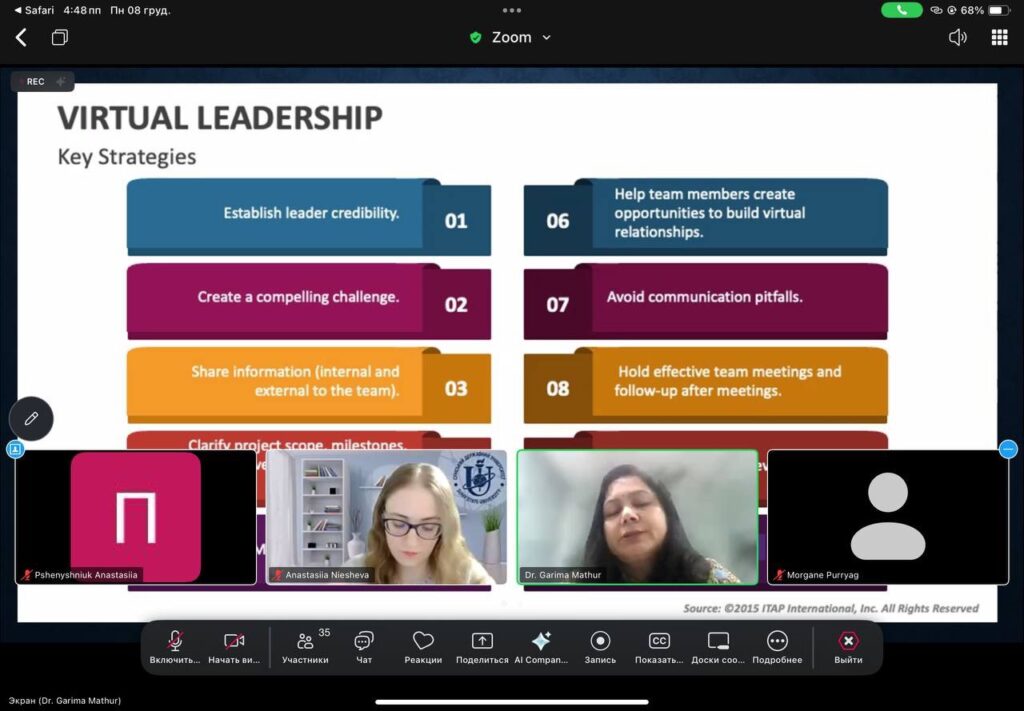Open annotation pencil tool

click(x=31, y=418)
